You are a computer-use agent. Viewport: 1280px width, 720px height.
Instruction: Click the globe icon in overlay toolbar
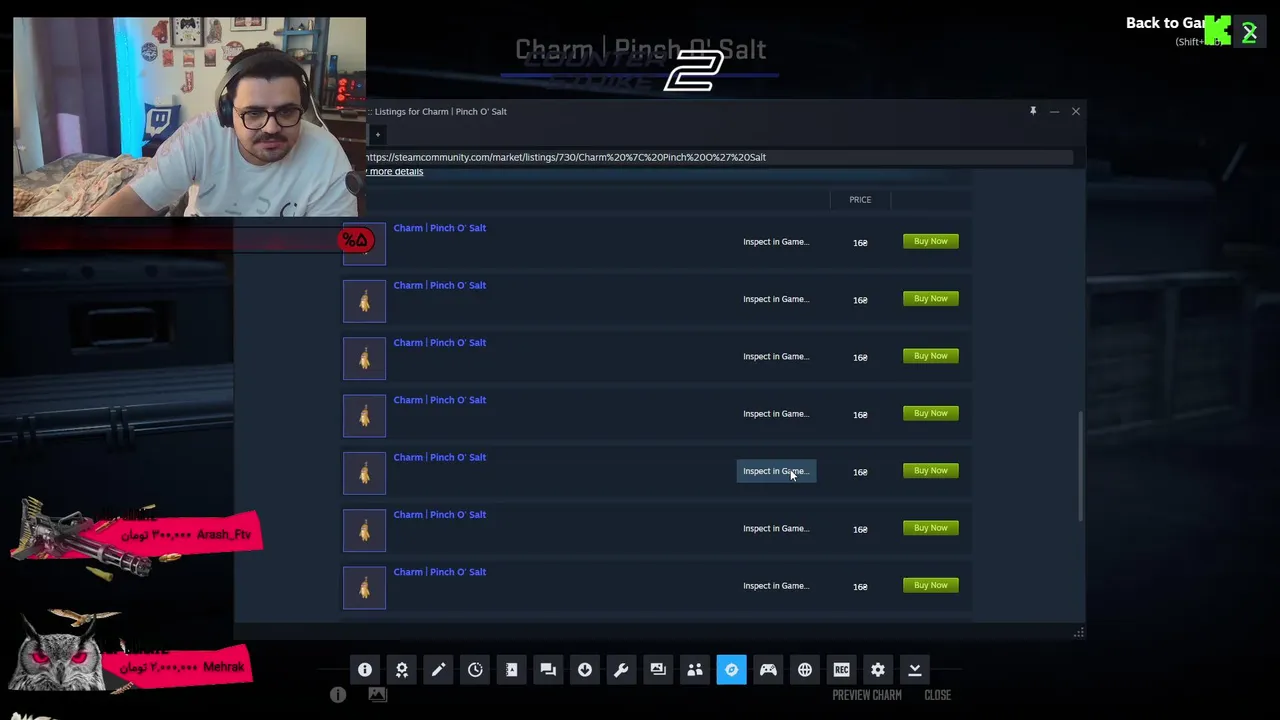coord(805,670)
